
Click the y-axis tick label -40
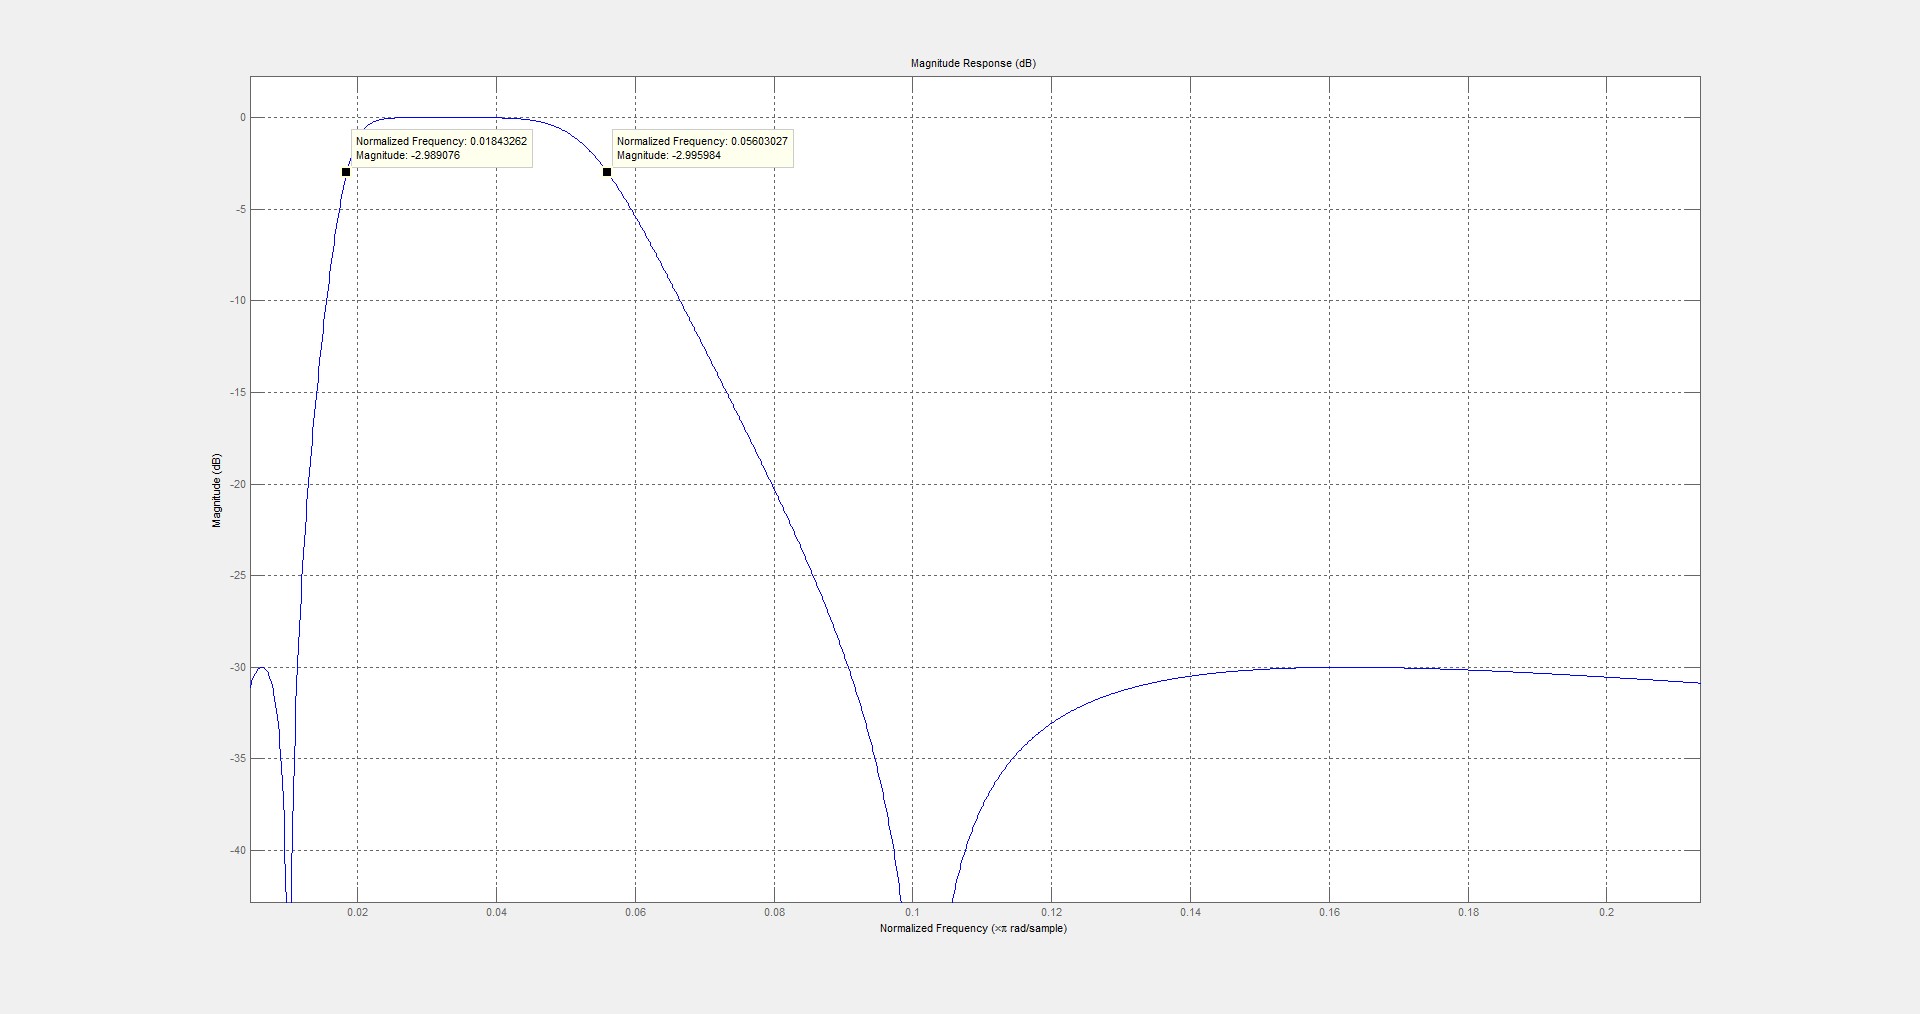237,851
